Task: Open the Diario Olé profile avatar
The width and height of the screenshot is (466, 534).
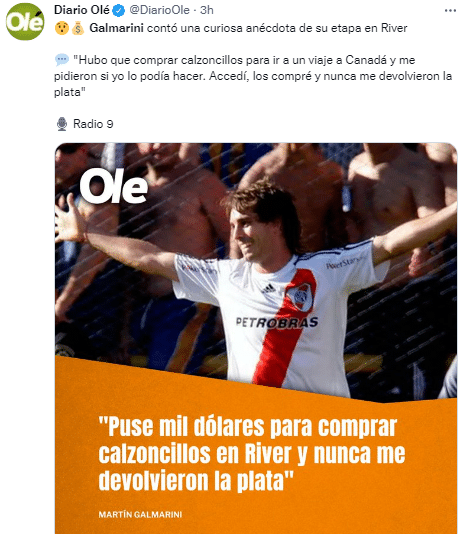Action: tap(25, 22)
